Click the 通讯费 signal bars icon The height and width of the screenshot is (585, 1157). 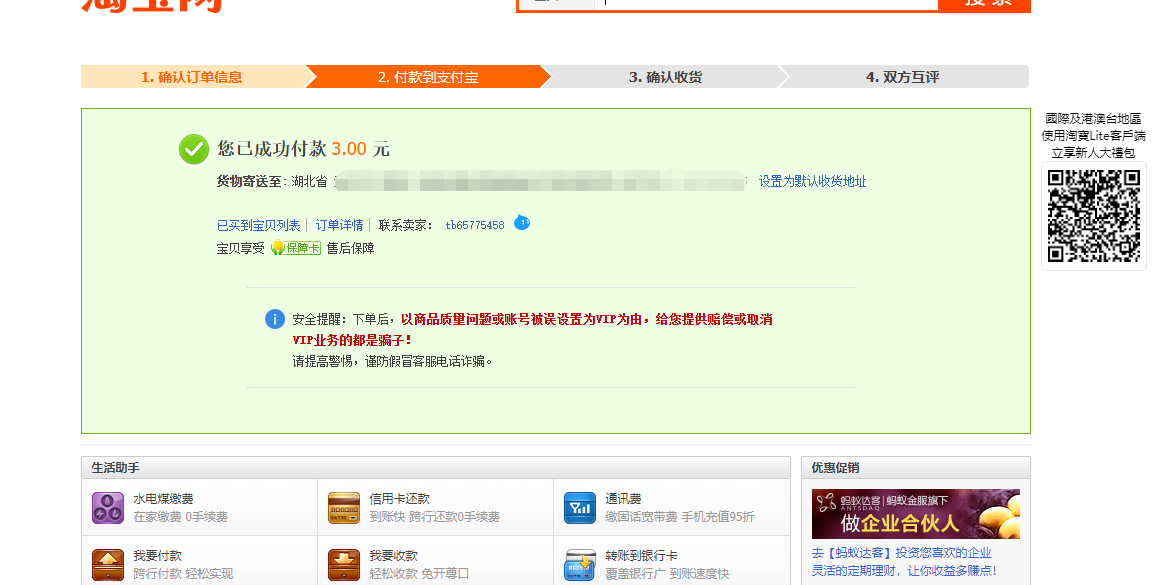click(x=580, y=508)
